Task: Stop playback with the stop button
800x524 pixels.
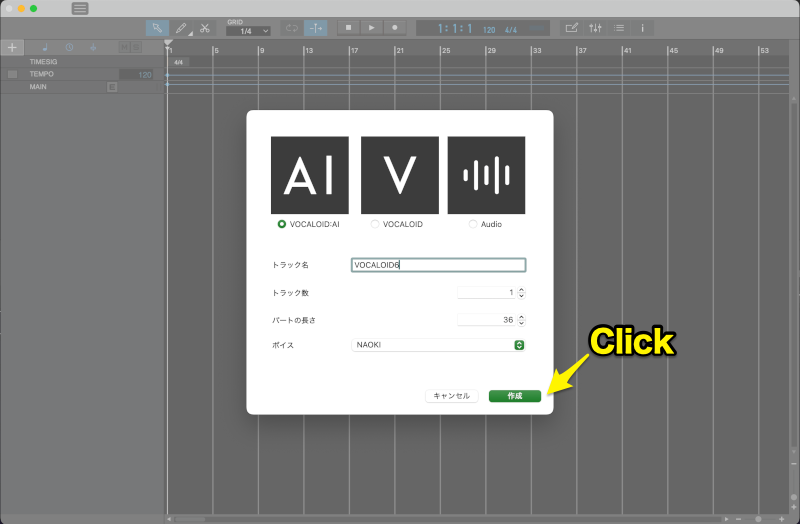Action: pos(348,28)
